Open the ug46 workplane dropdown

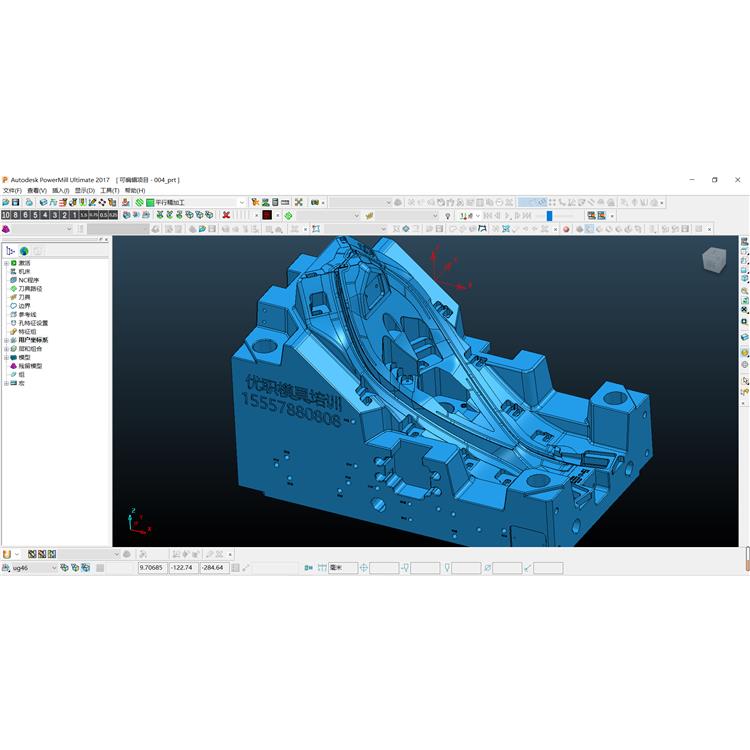coord(54,568)
